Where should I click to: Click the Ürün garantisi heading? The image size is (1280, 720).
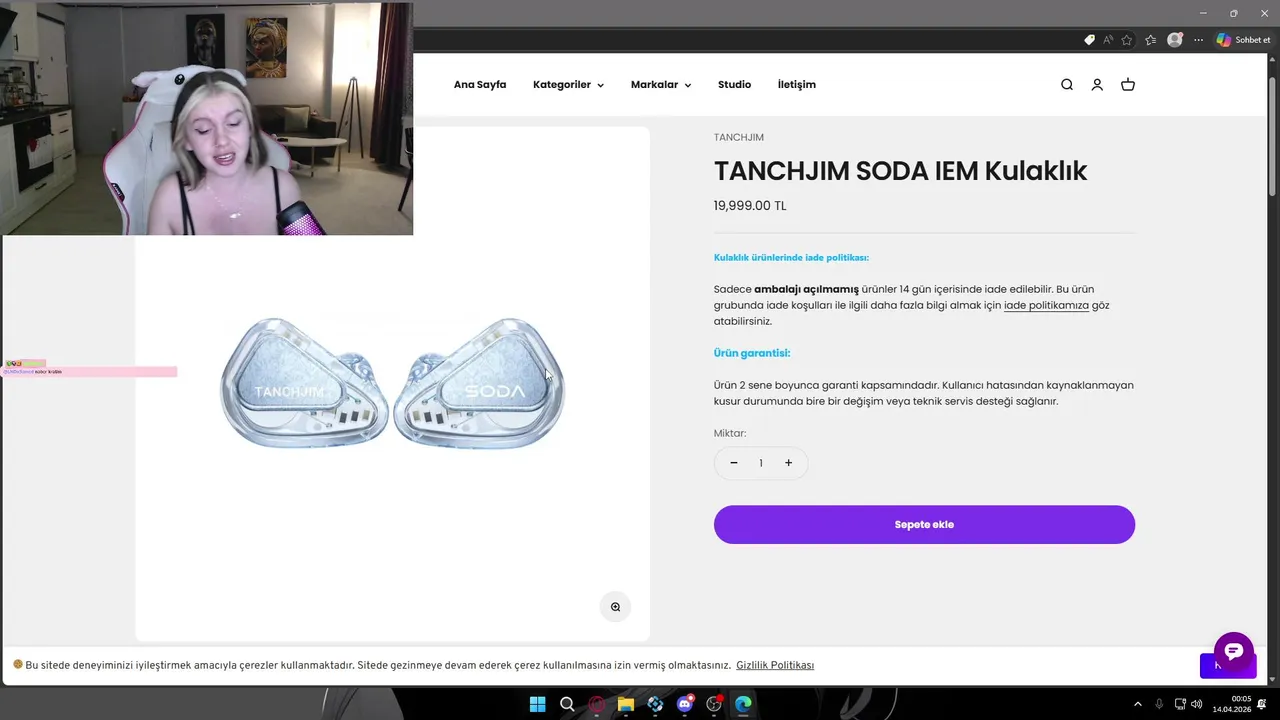[752, 353]
